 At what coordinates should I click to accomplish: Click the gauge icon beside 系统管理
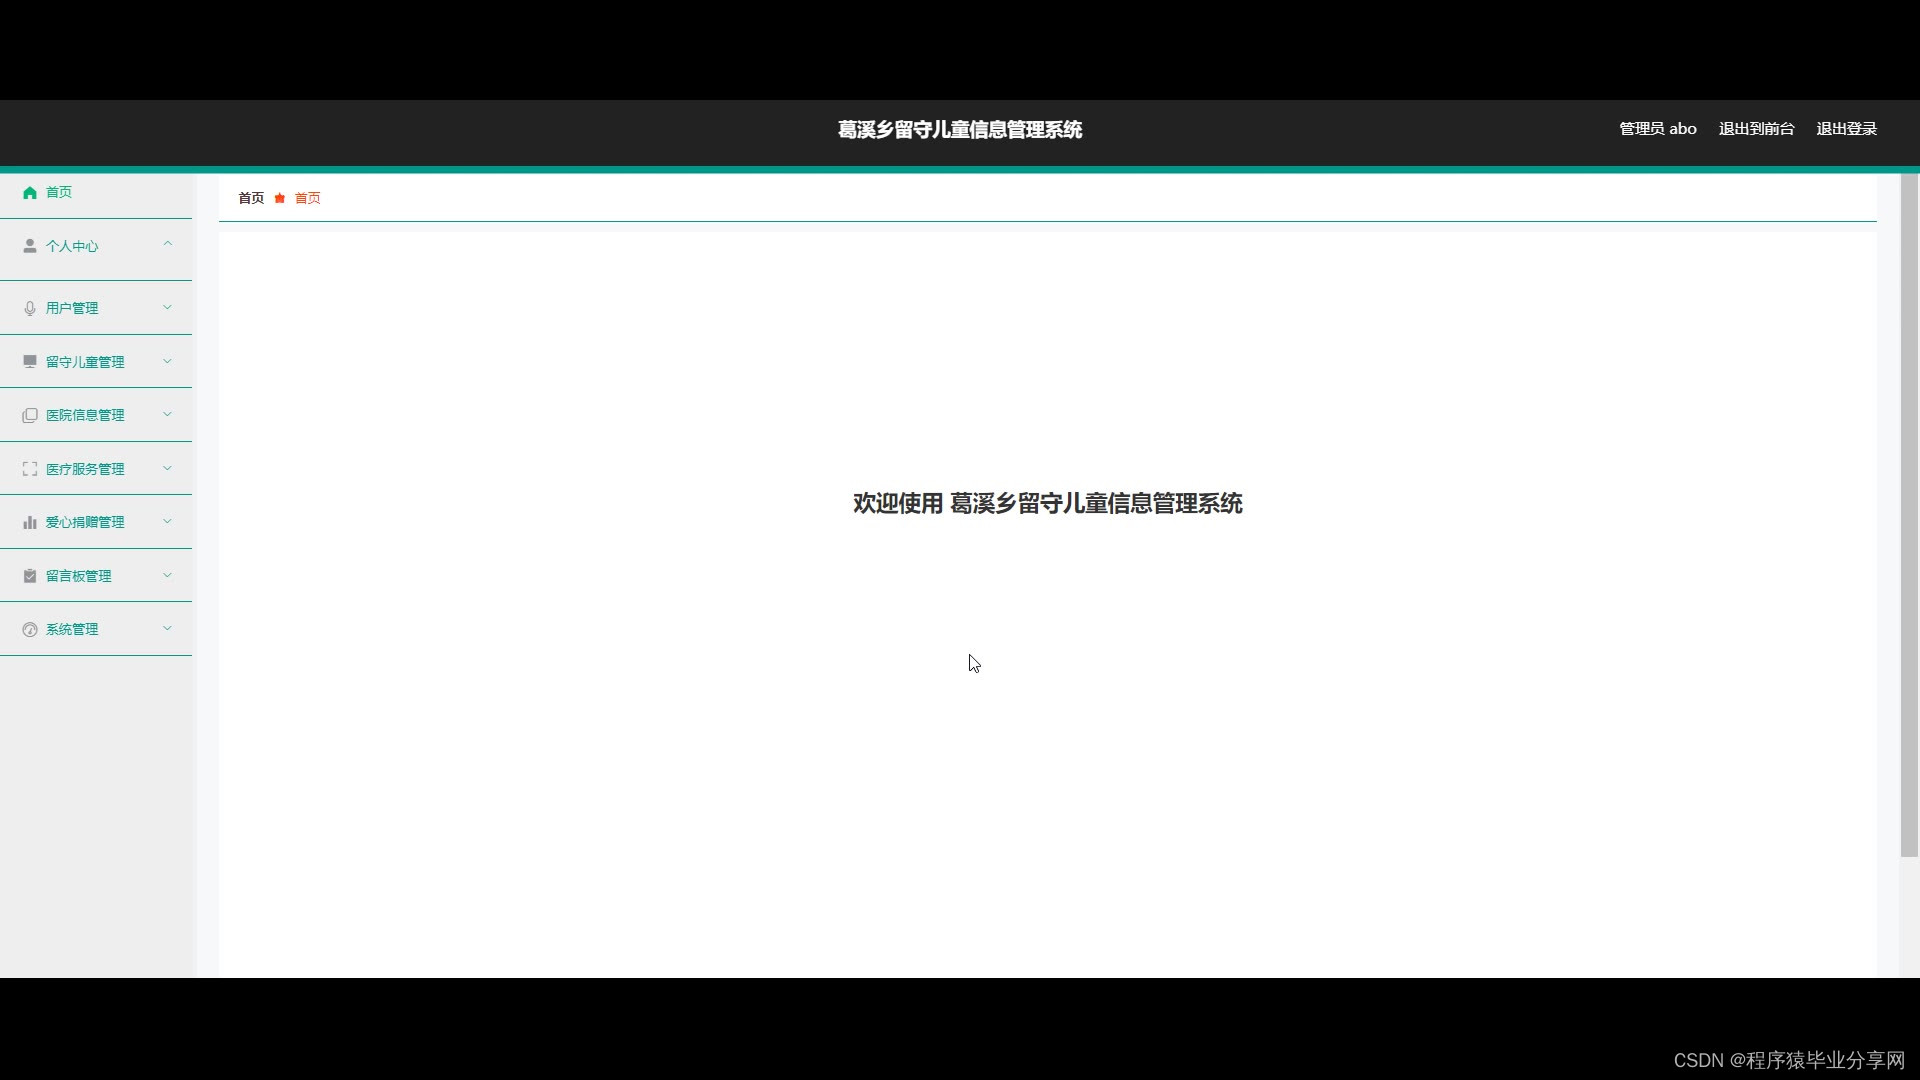click(30, 630)
